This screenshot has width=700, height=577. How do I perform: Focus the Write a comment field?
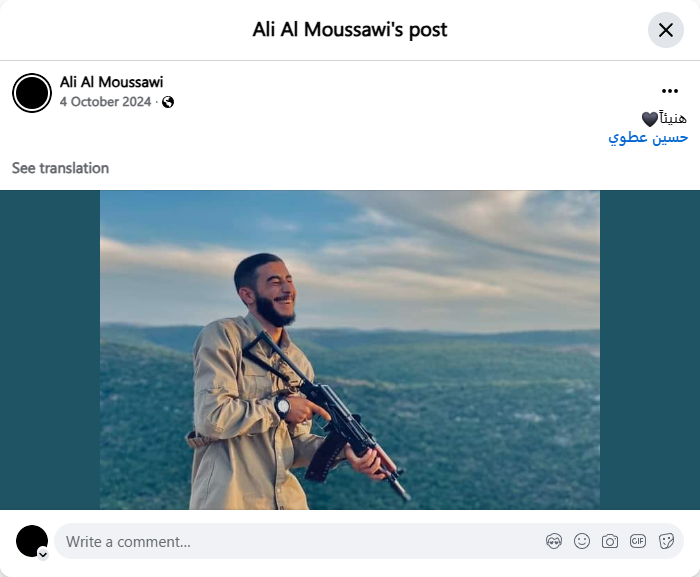pos(300,541)
